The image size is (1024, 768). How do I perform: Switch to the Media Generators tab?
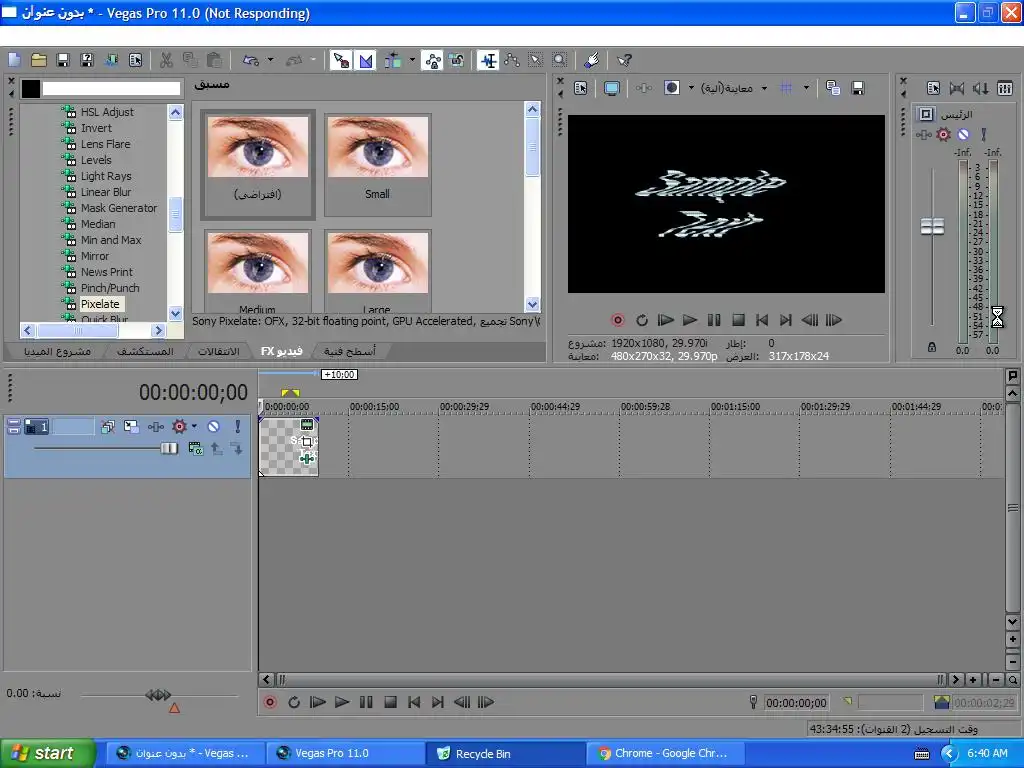tap(349, 351)
